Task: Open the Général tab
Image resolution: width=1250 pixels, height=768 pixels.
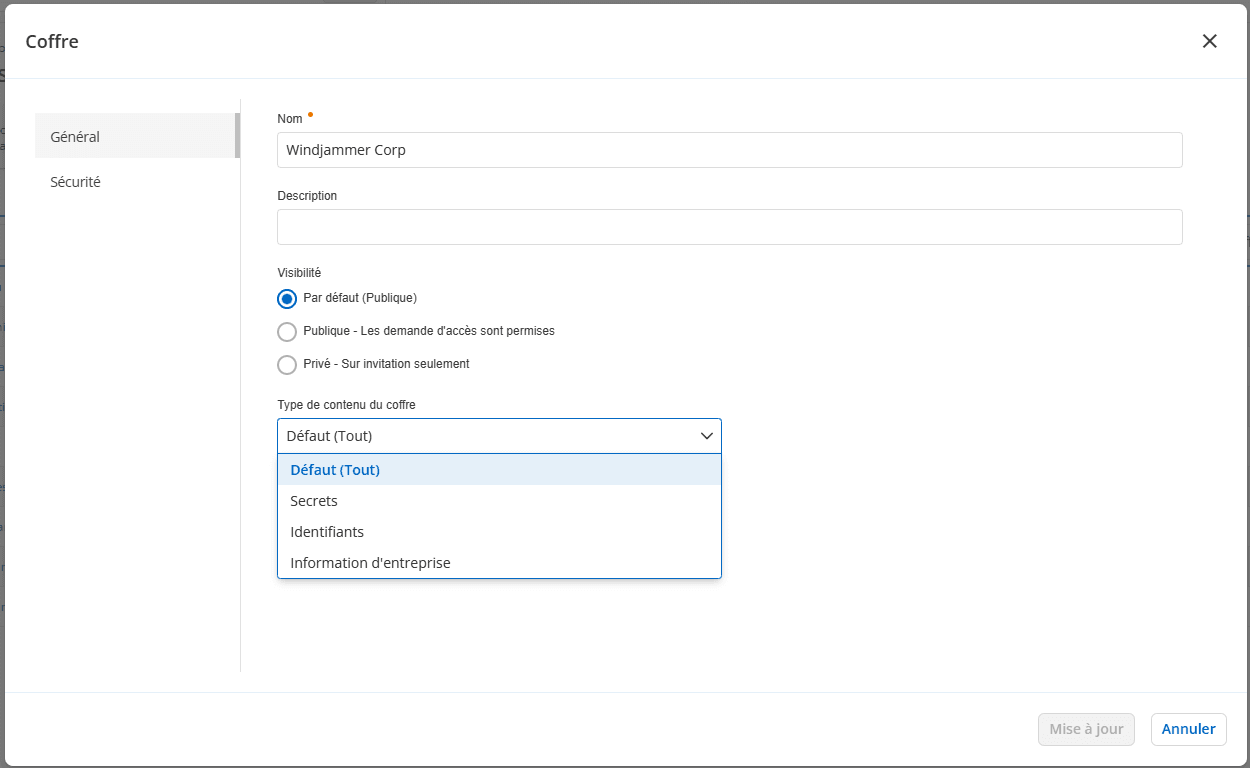Action: [76, 136]
